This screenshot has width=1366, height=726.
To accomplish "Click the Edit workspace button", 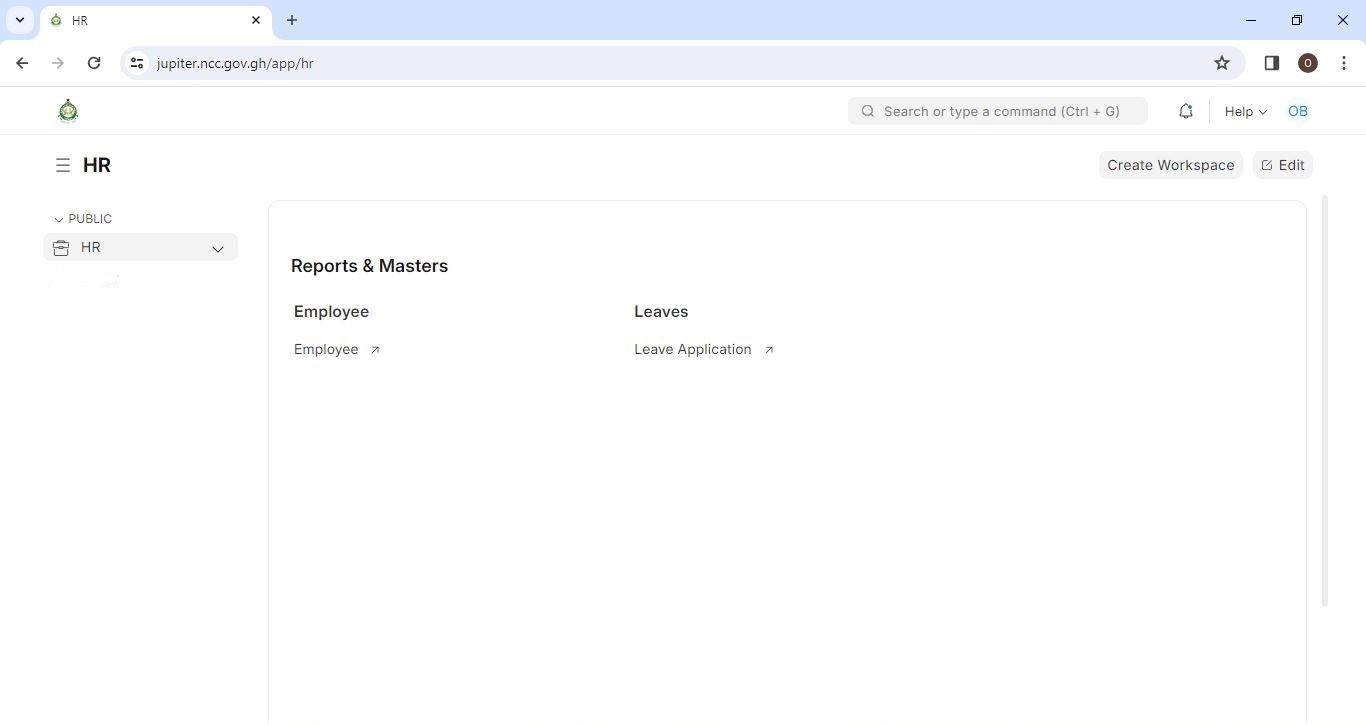I will [x=1282, y=165].
